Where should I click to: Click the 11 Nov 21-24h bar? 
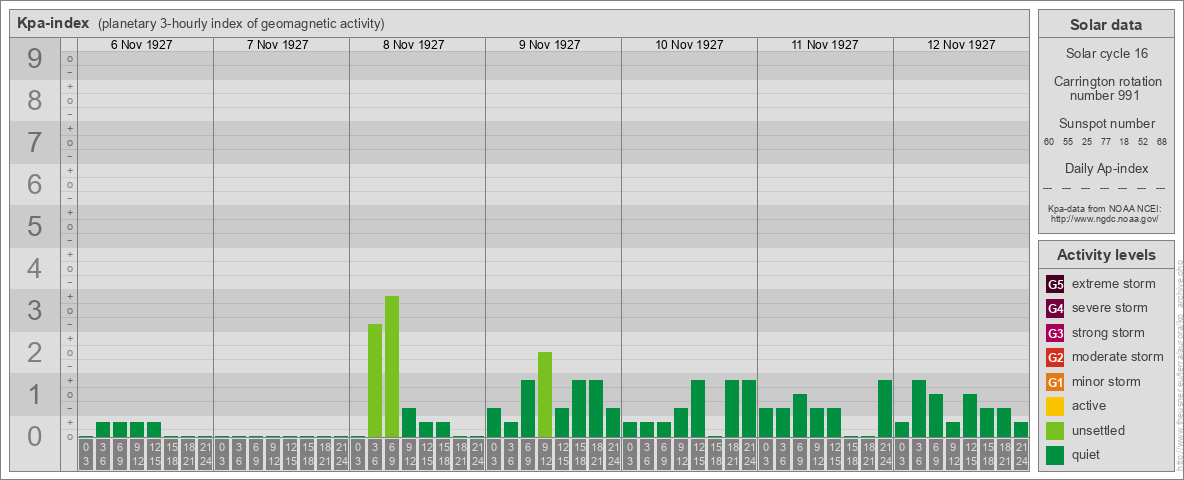884,409
